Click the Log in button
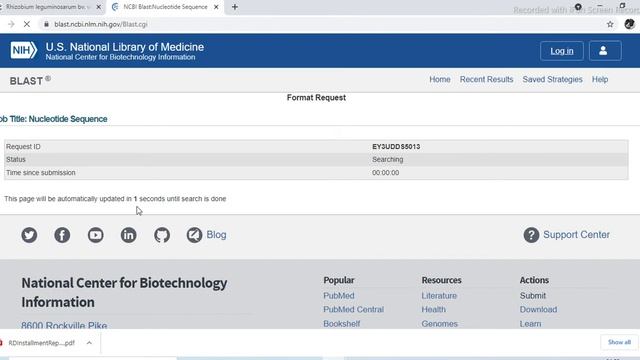 coord(562,51)
